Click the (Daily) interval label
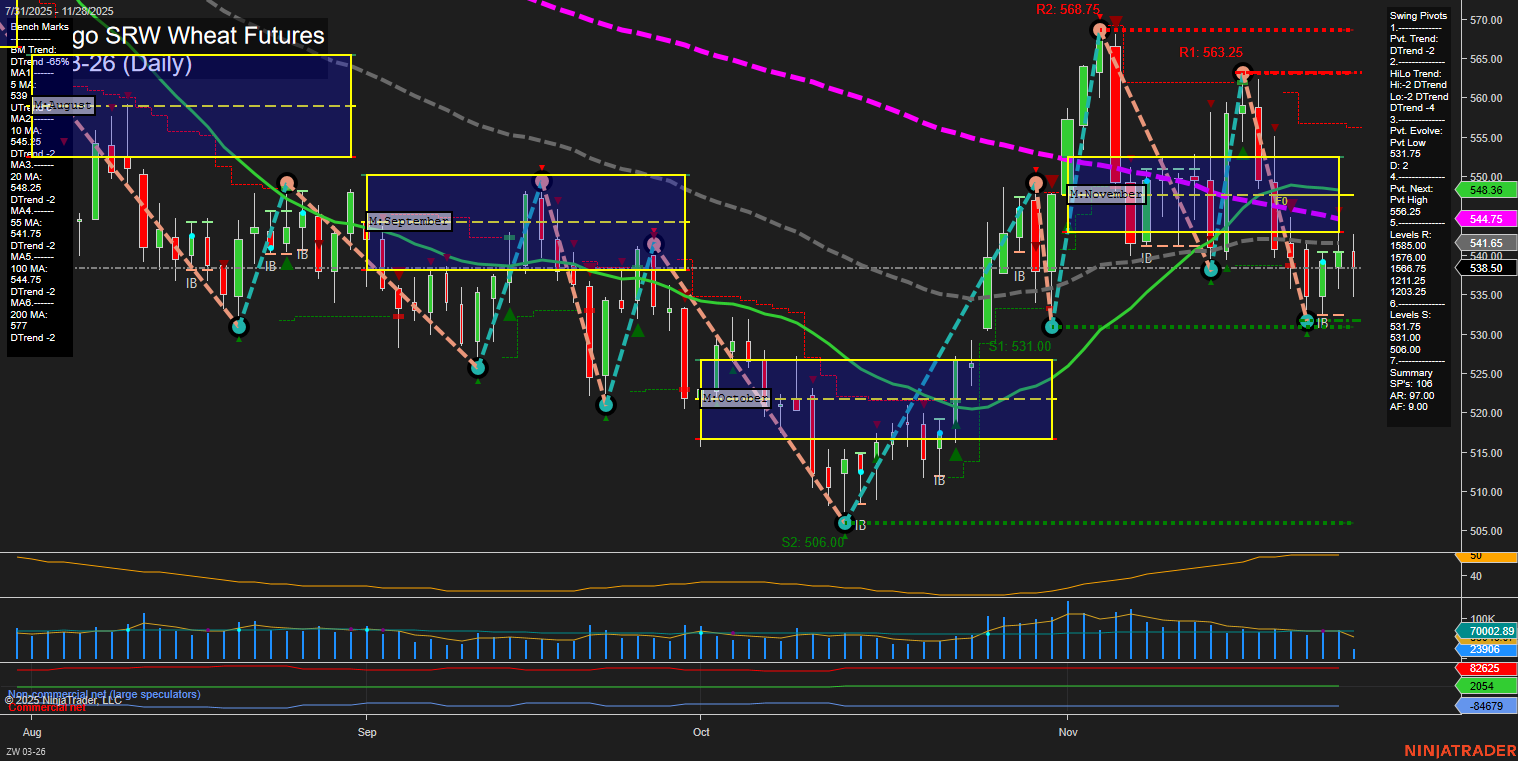Screen dimensions: 1518x761 [x=157, y=64]
